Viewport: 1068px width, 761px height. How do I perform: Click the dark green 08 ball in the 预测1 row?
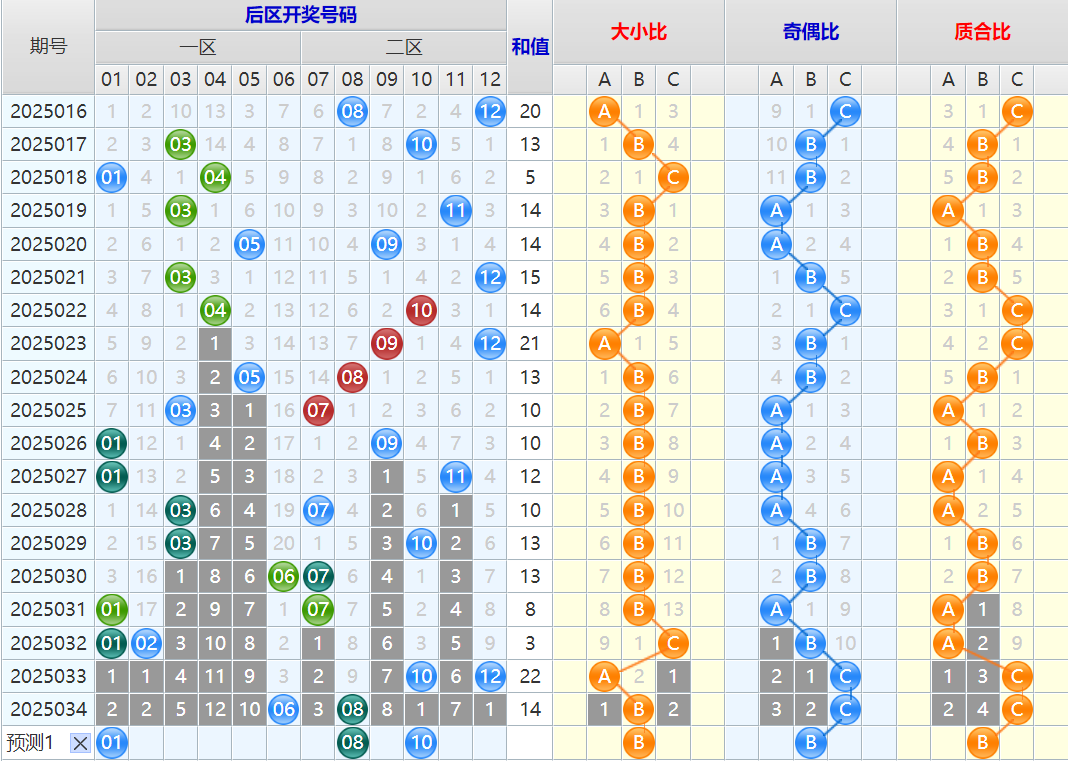pyautogui.click(x=353, y=743)
